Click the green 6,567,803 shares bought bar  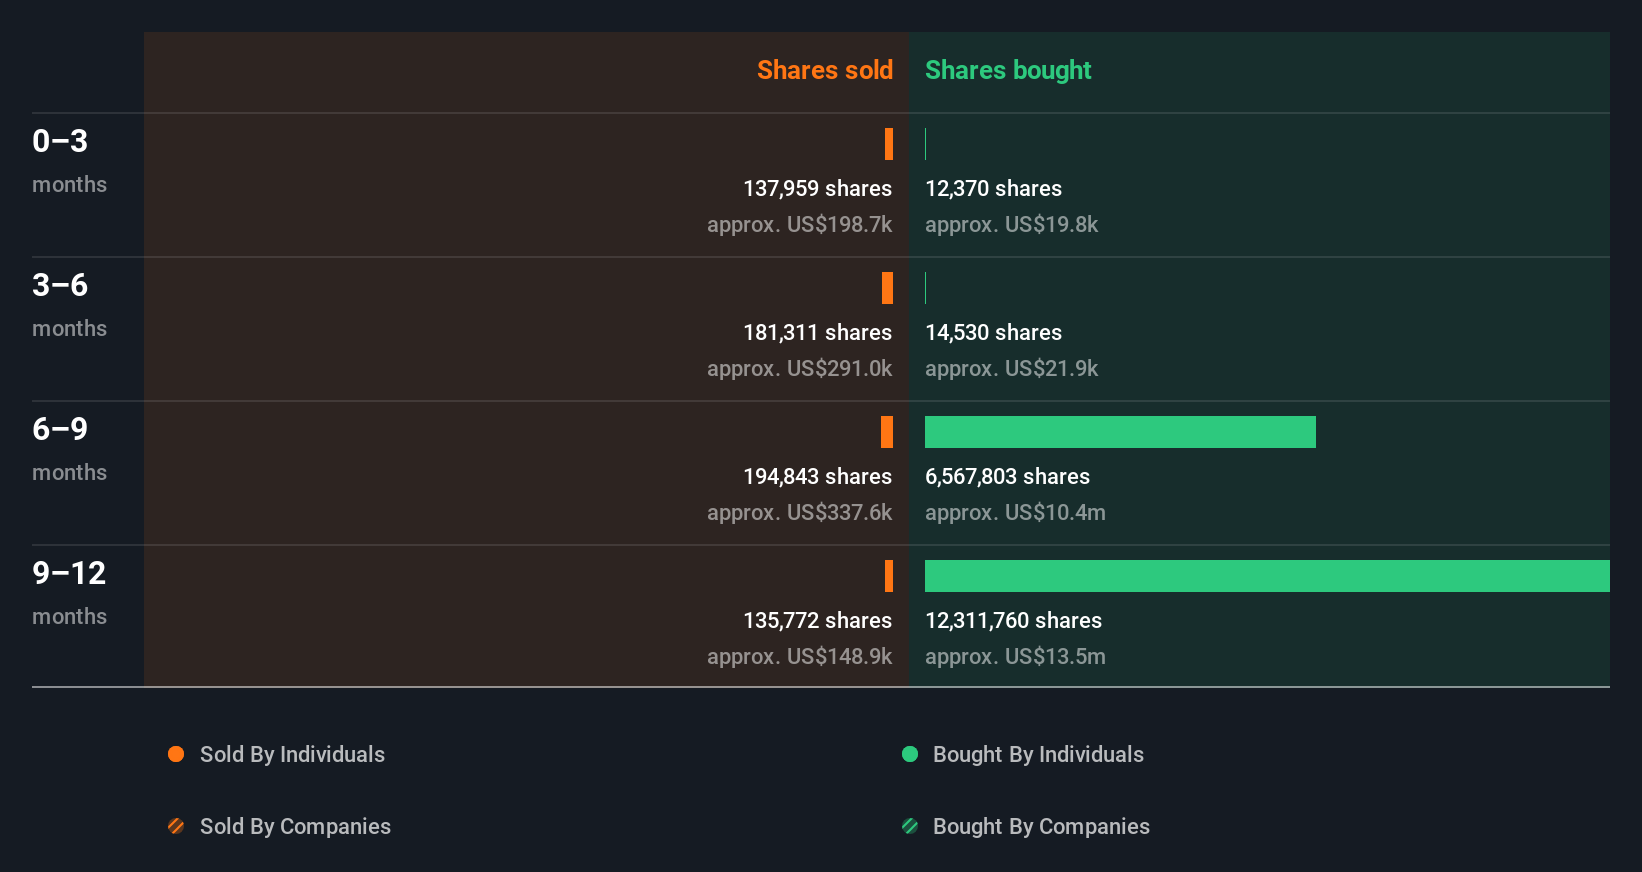1120,432
